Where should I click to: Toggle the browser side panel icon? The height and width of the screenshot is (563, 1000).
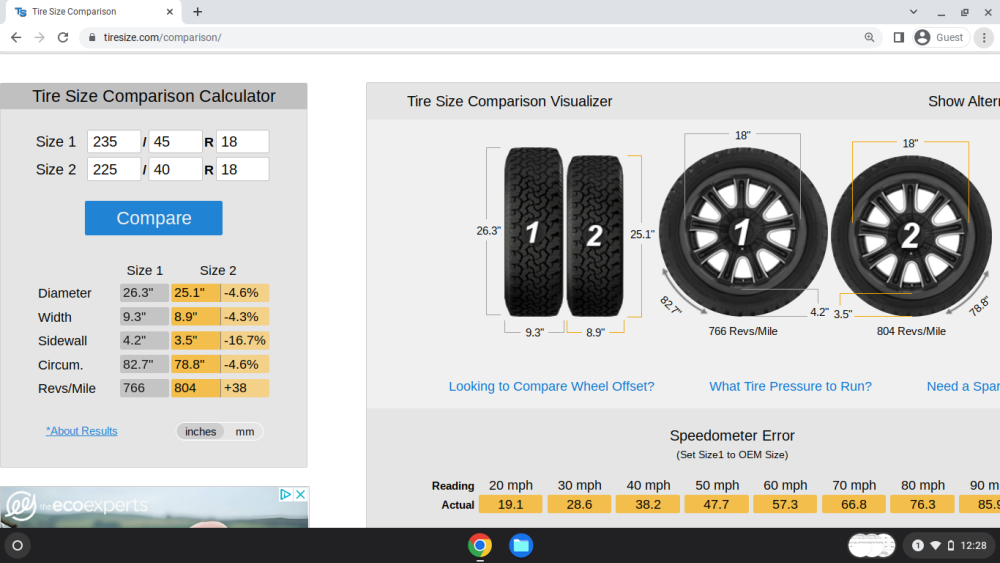(899, 38)
